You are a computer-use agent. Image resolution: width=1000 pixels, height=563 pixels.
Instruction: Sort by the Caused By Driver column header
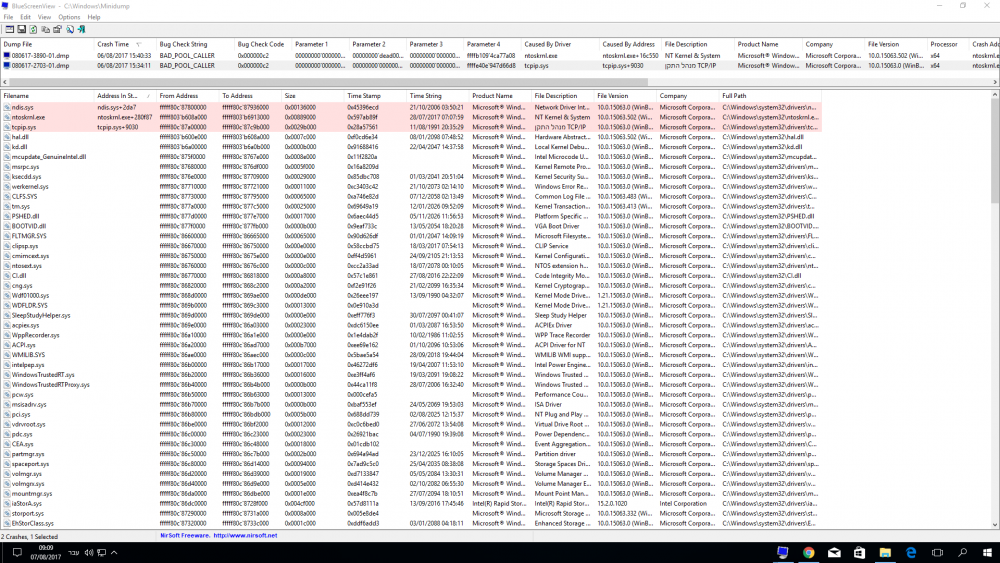560,45
